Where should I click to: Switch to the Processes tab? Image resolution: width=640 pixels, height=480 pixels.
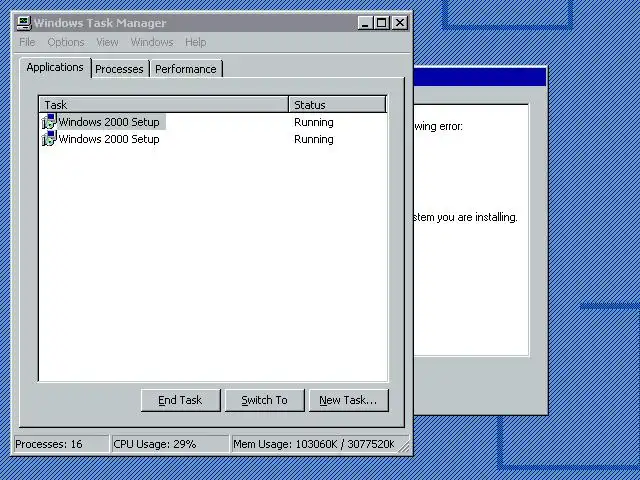coord(119,69)
